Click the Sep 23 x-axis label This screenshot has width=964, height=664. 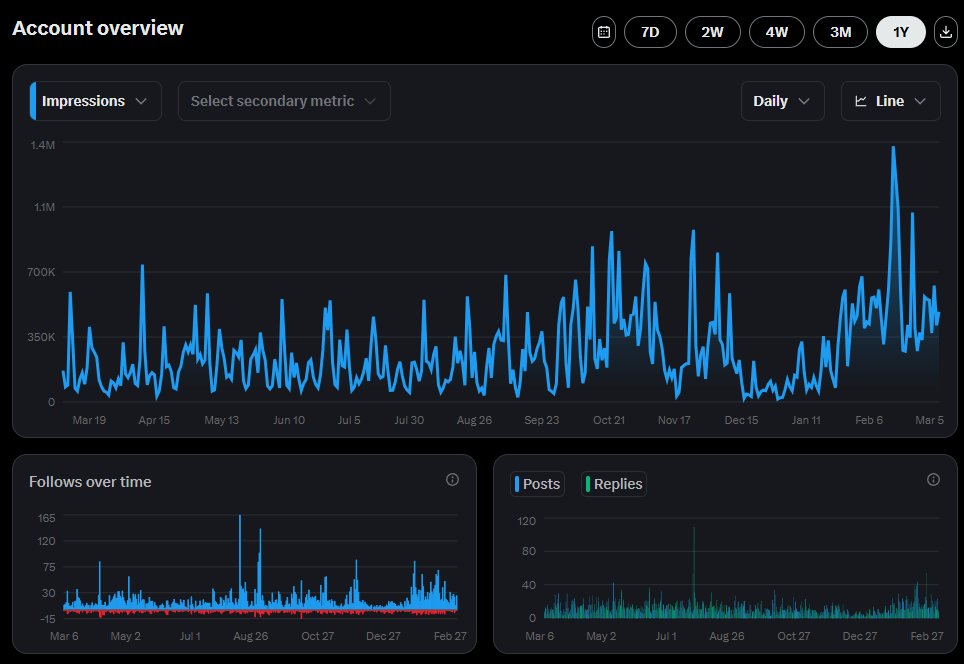[542, 420]
